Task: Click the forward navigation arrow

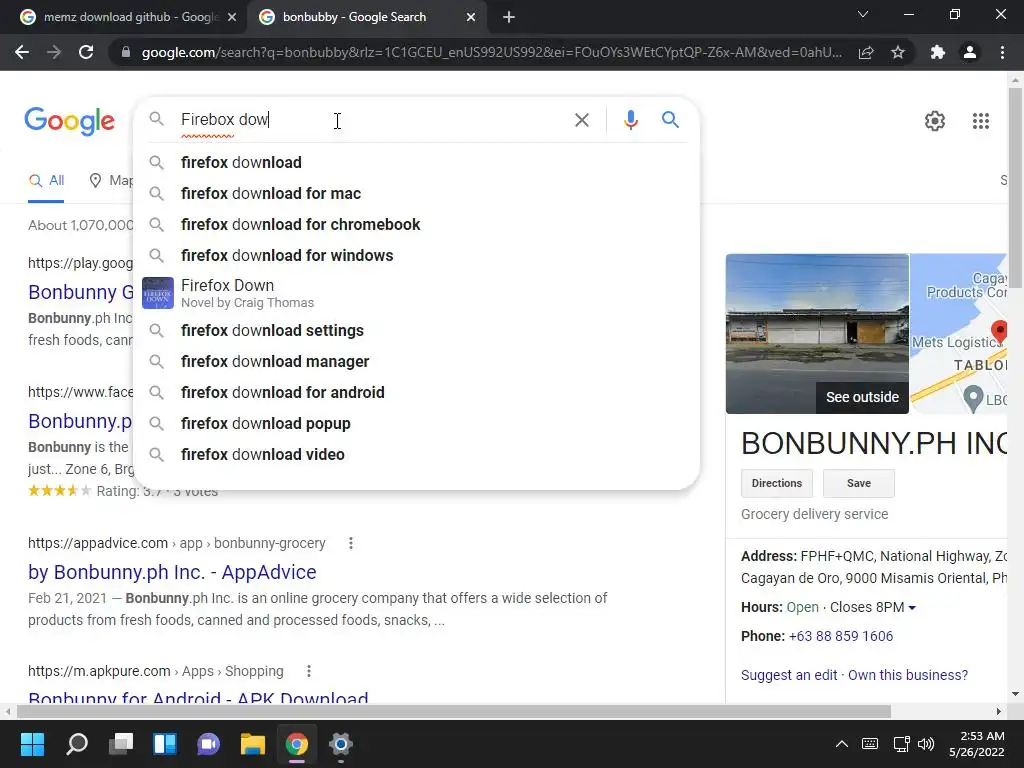Action: [x=54, y=52]
